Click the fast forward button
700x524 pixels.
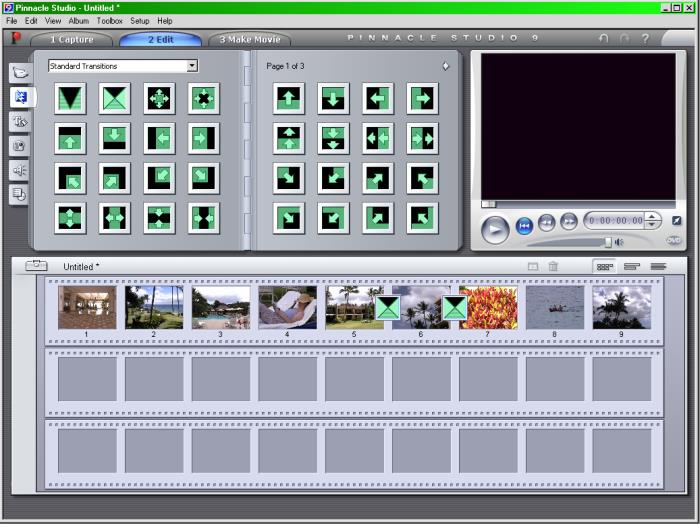[568, 222]
